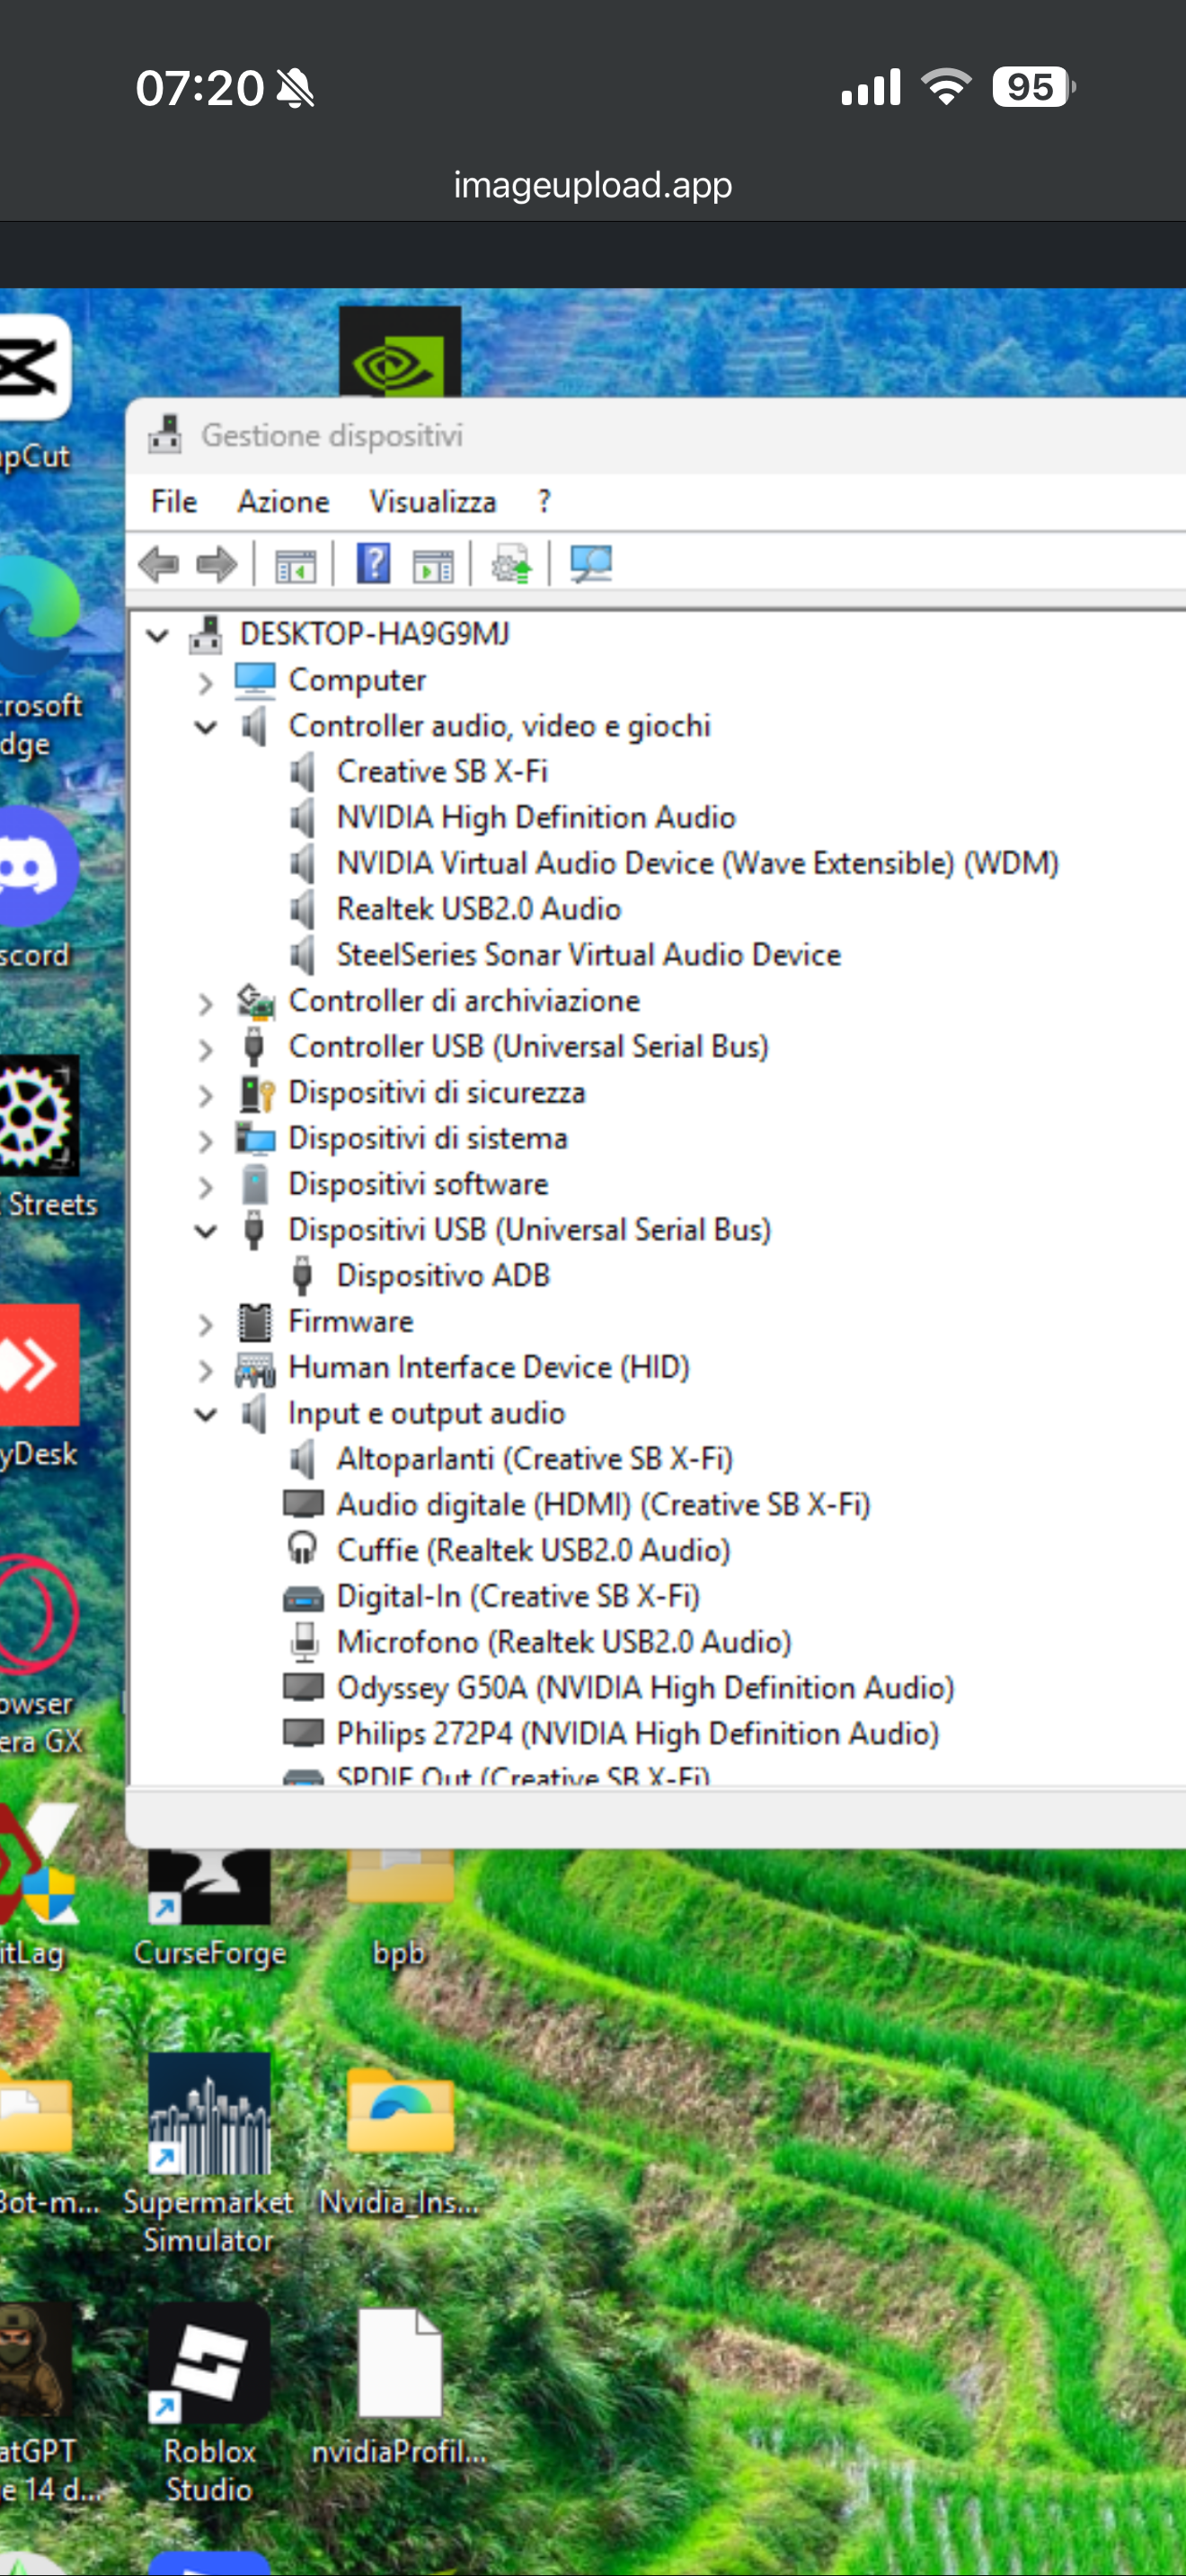Click the chip icon beside Firmware
This screenshot has width=1186, height=2576.
pyautogui.click(x=255, y=1322)
